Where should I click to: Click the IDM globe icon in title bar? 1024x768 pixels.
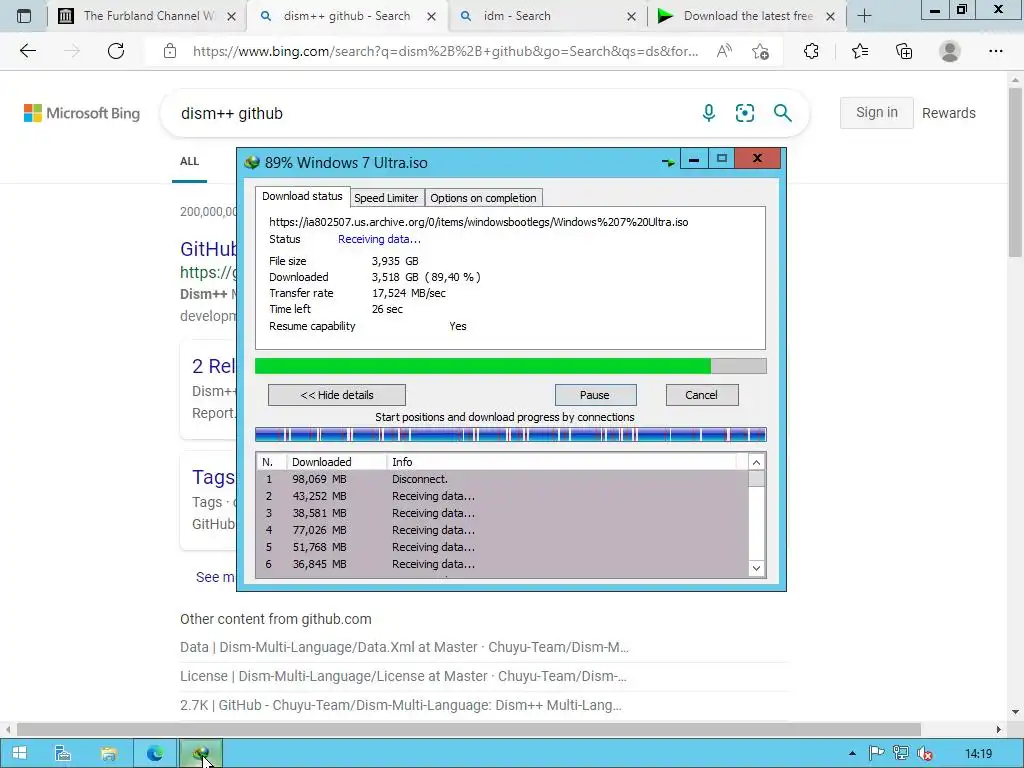coord(251,162)
